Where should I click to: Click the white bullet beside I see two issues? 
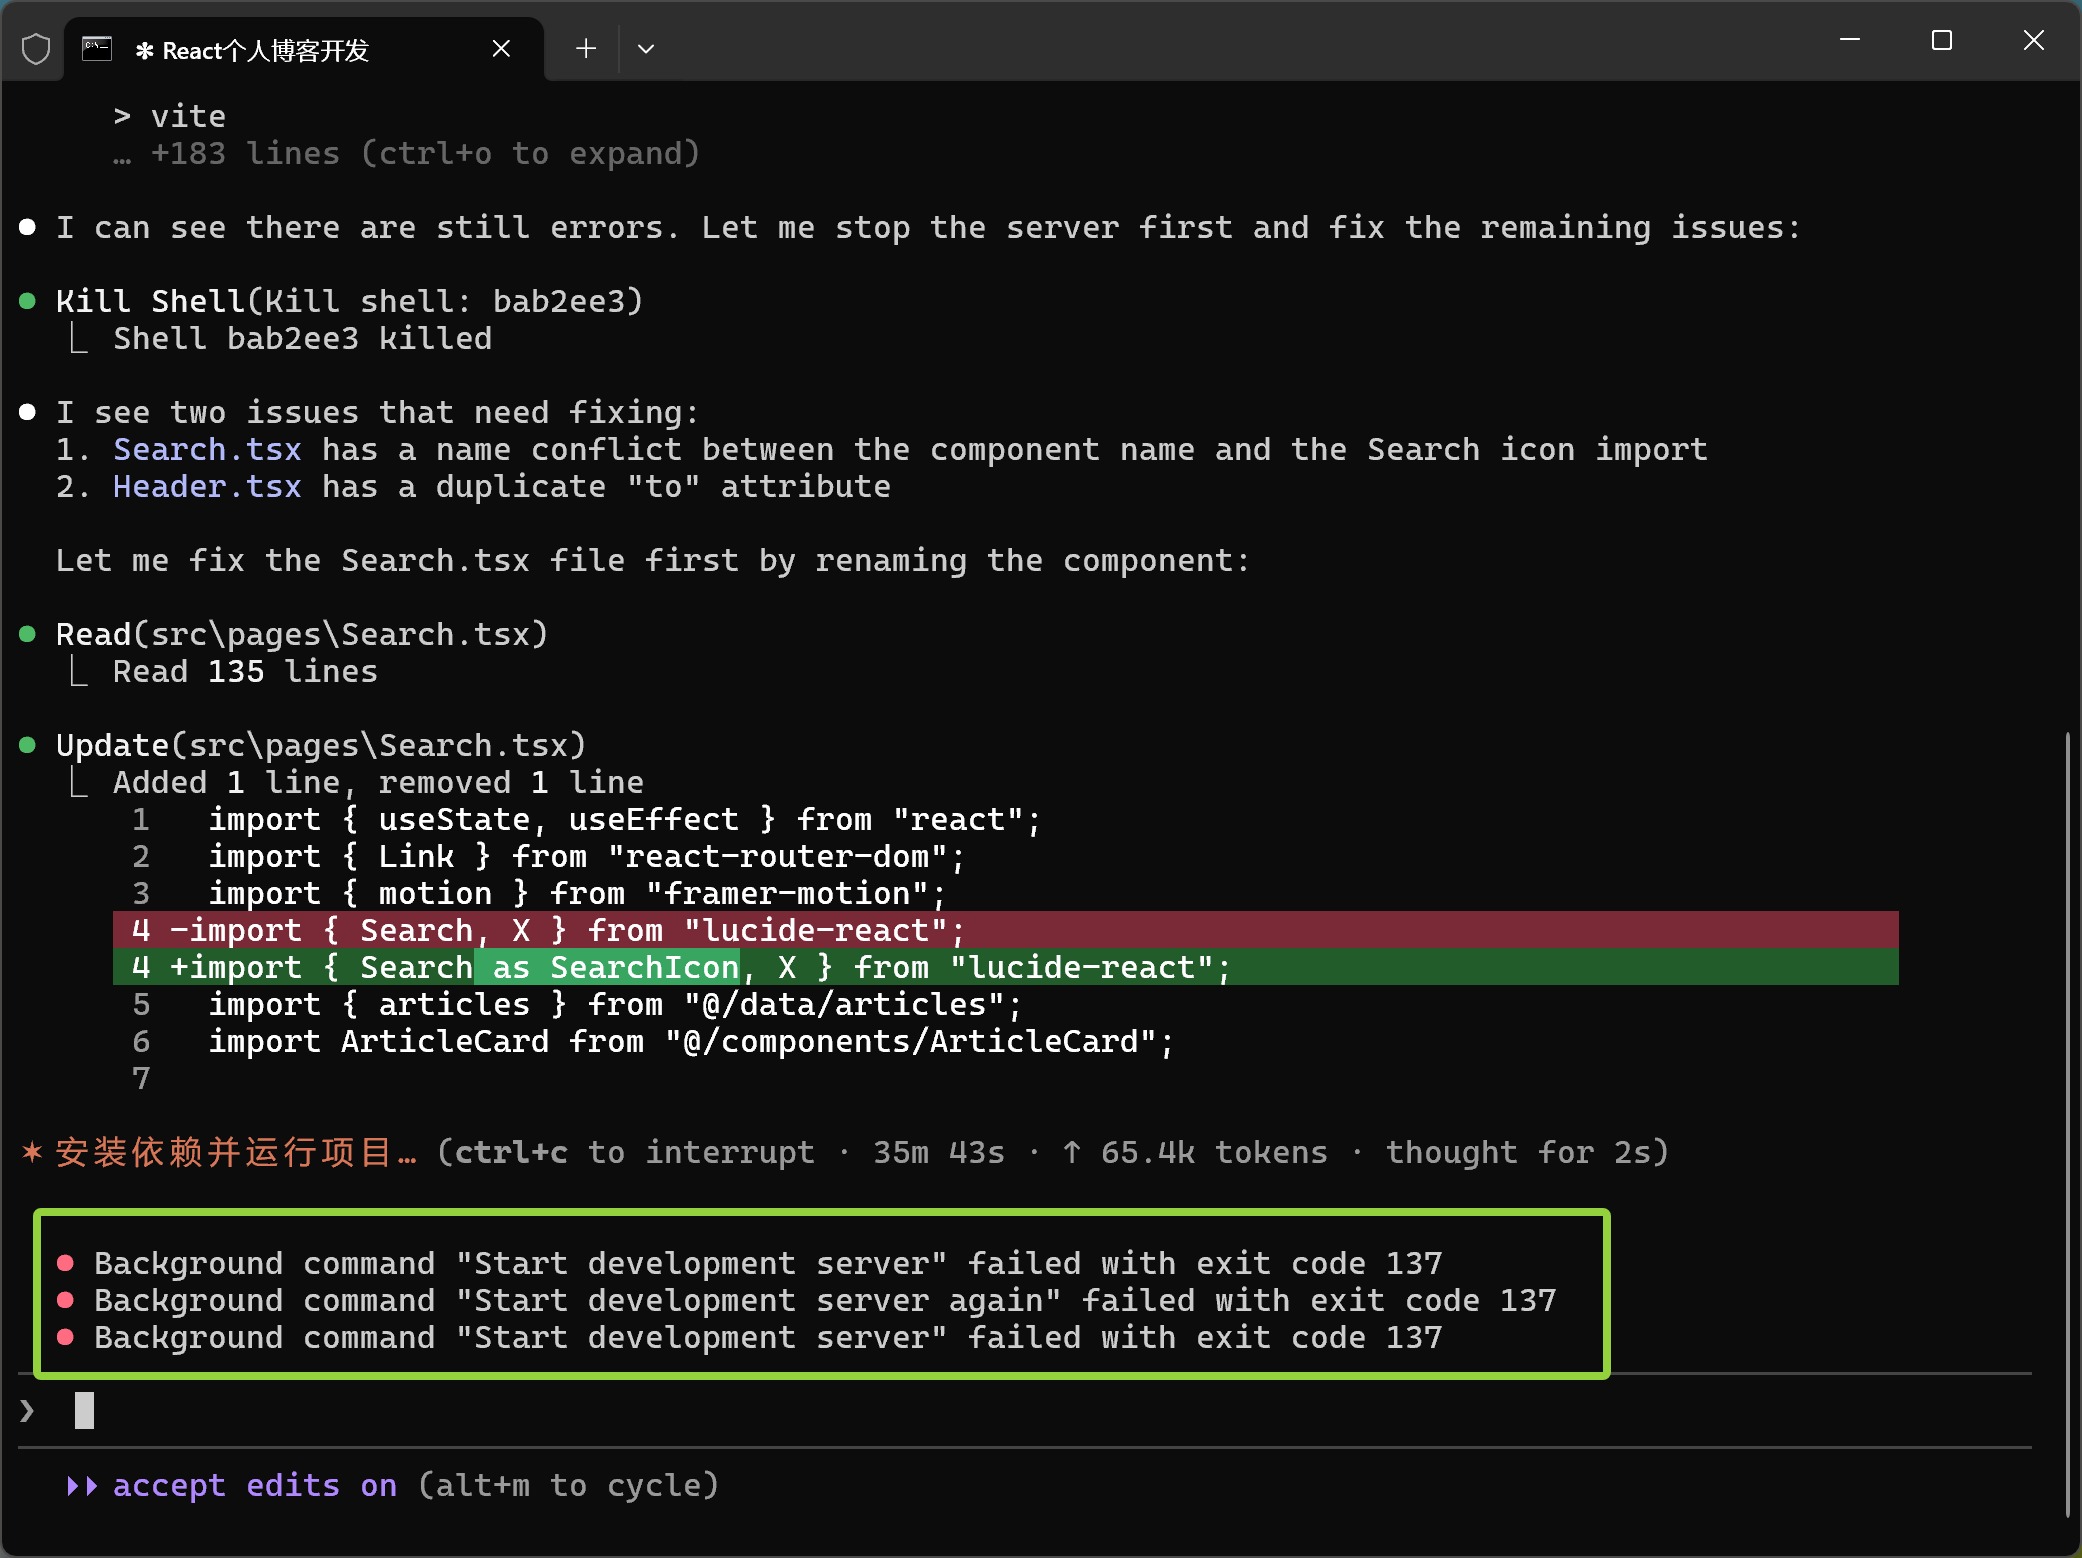[27, 411]
